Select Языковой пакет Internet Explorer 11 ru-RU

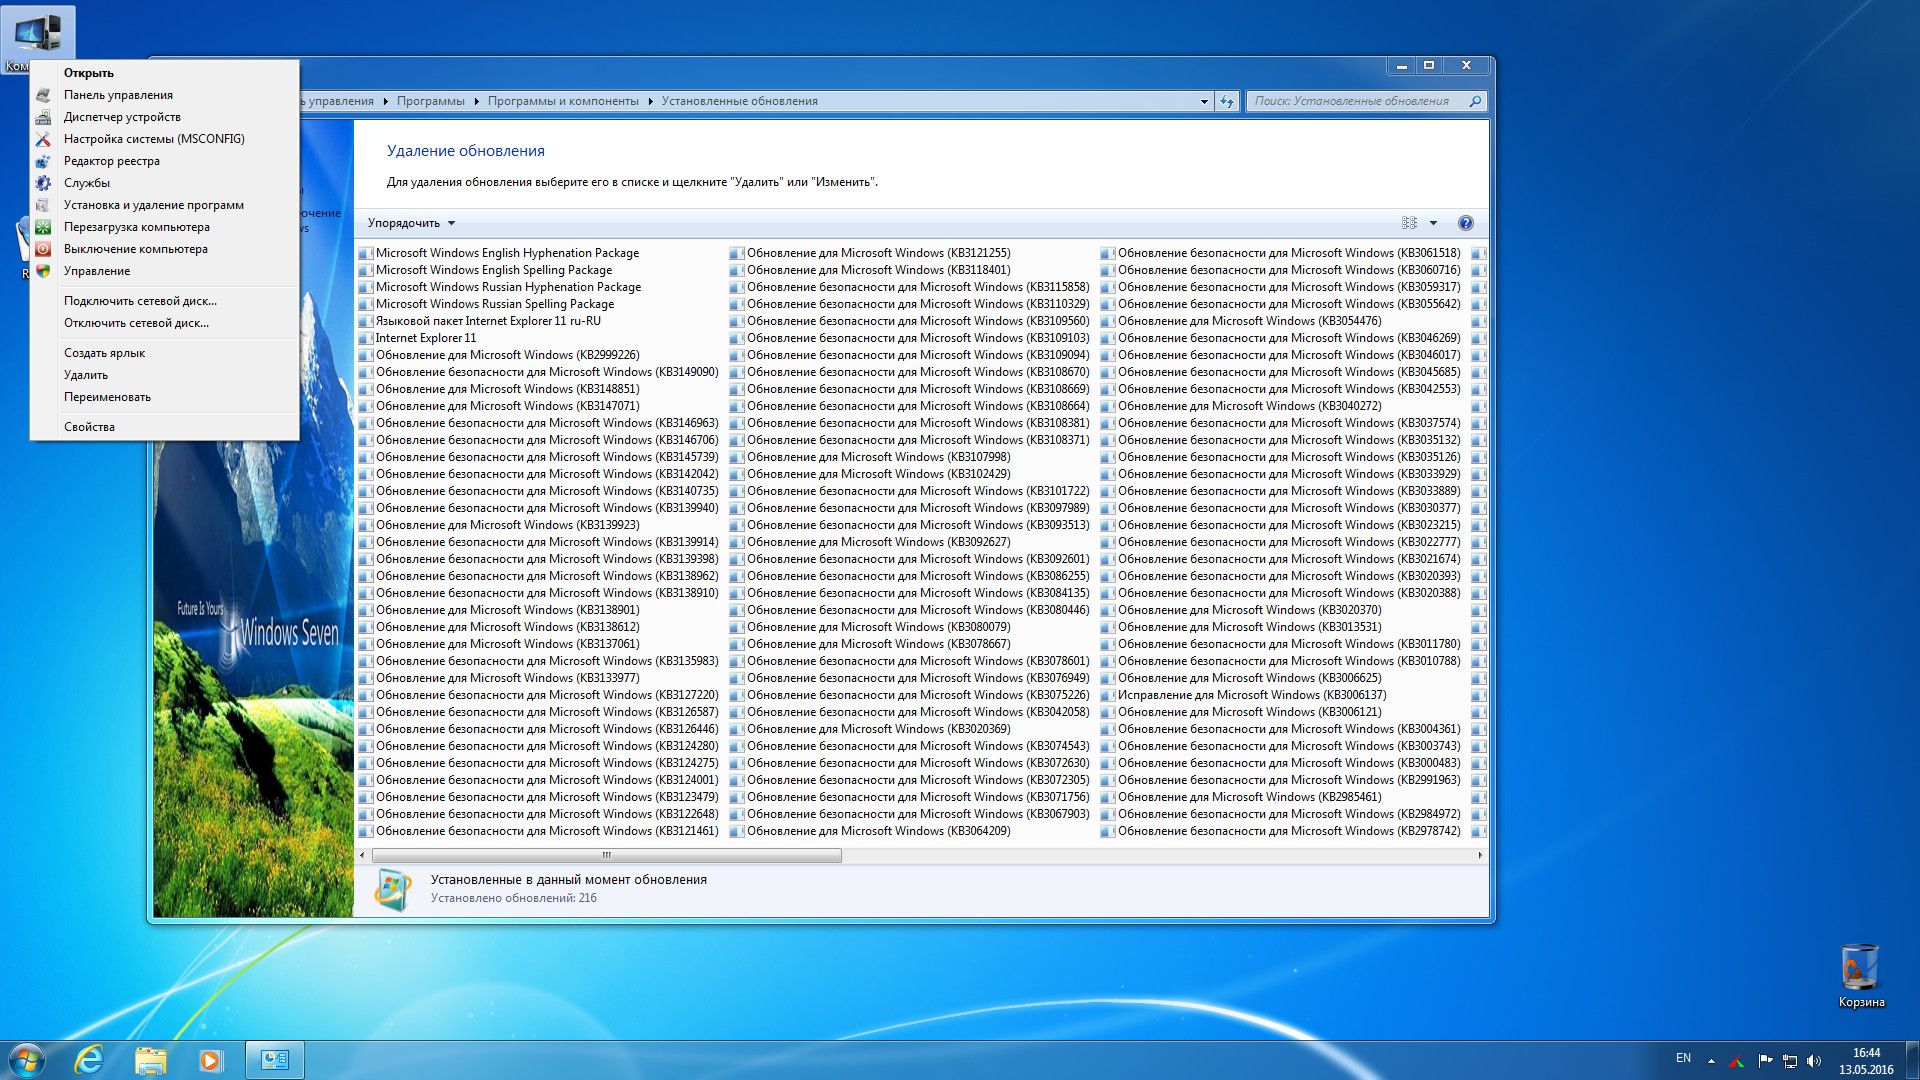(480, 321)
